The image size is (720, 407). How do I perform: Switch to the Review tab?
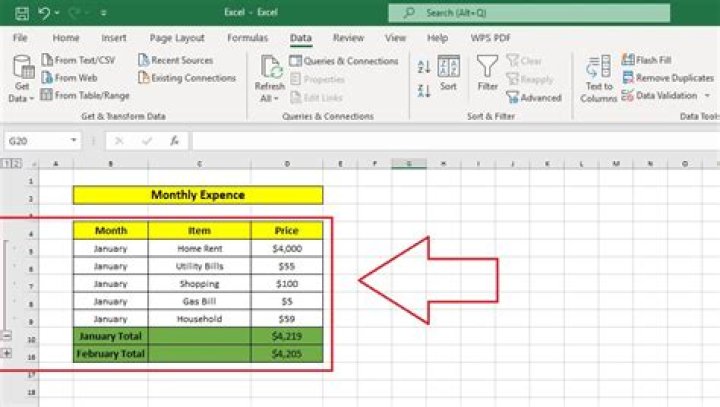(348, 38)
